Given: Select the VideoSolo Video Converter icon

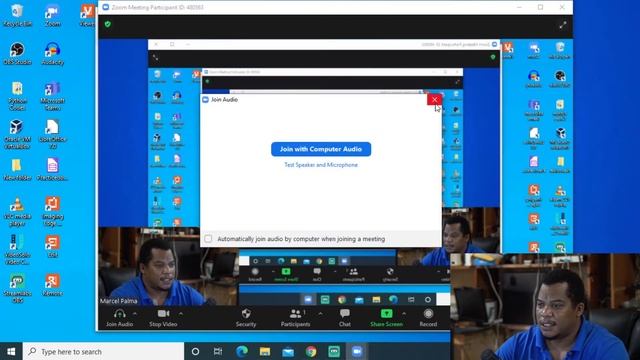Looking at the screenshot, I should point(17,249).
